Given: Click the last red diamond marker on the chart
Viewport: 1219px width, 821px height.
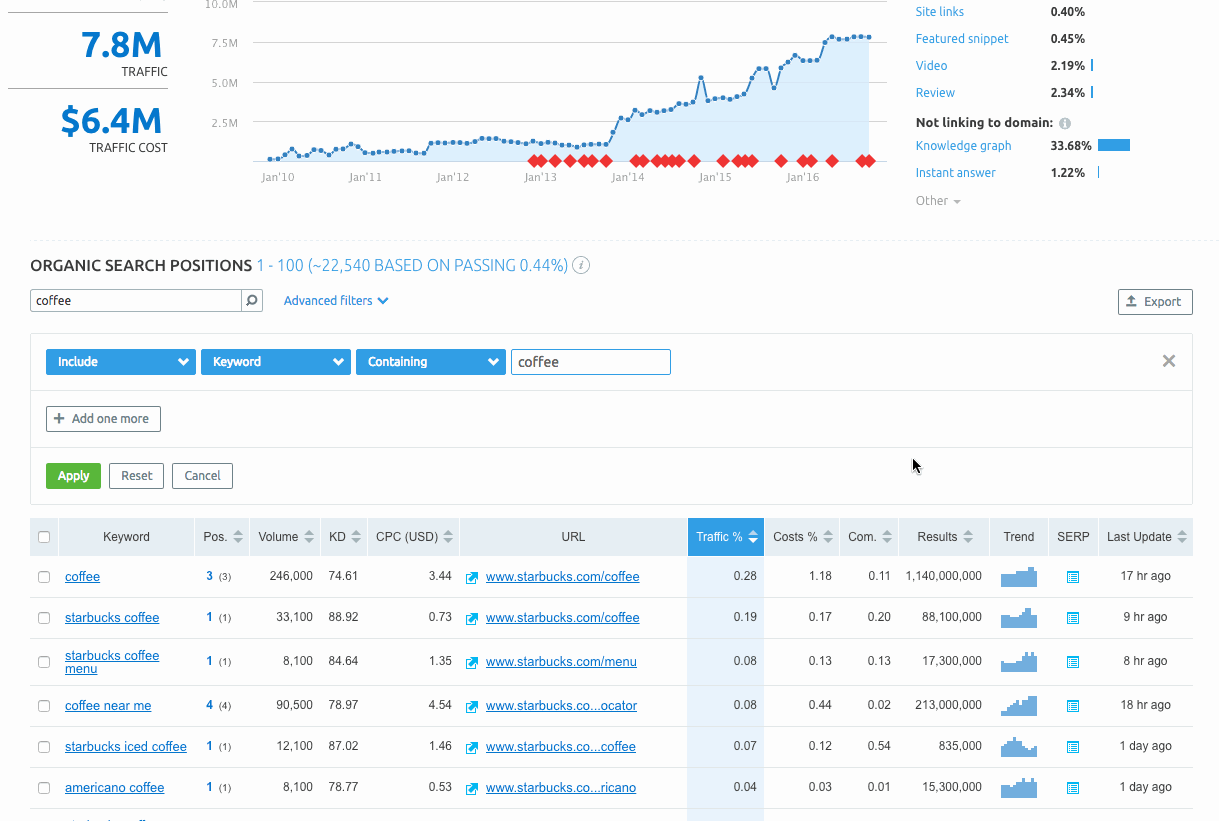Looking at the screenshot, I should pos(869,161).
